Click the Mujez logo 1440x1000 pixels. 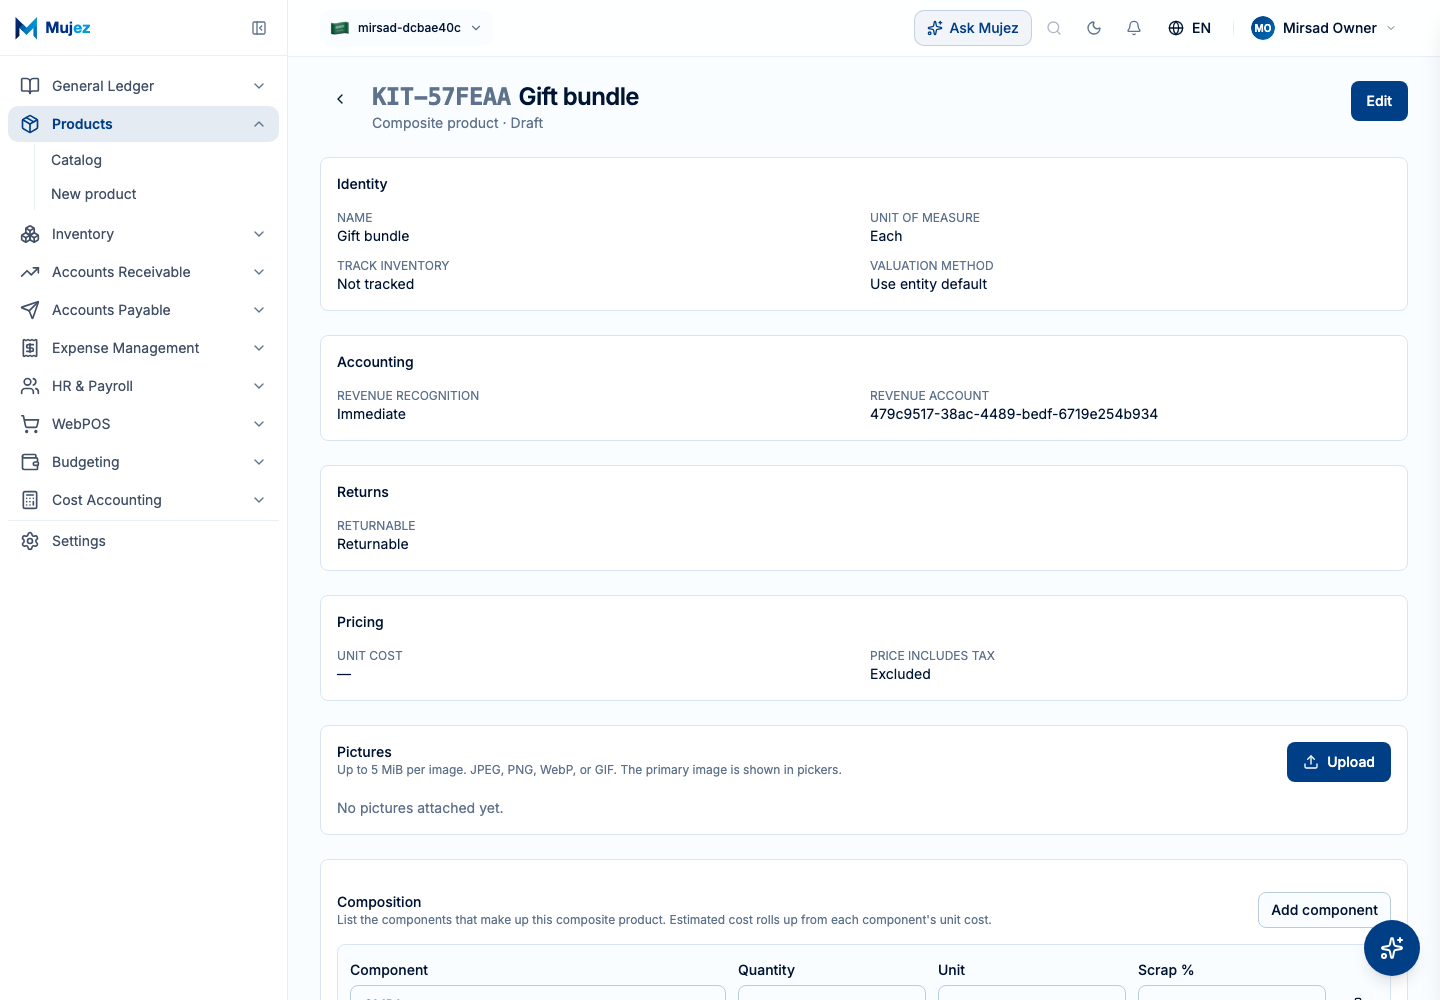click(x=53, y=28)
